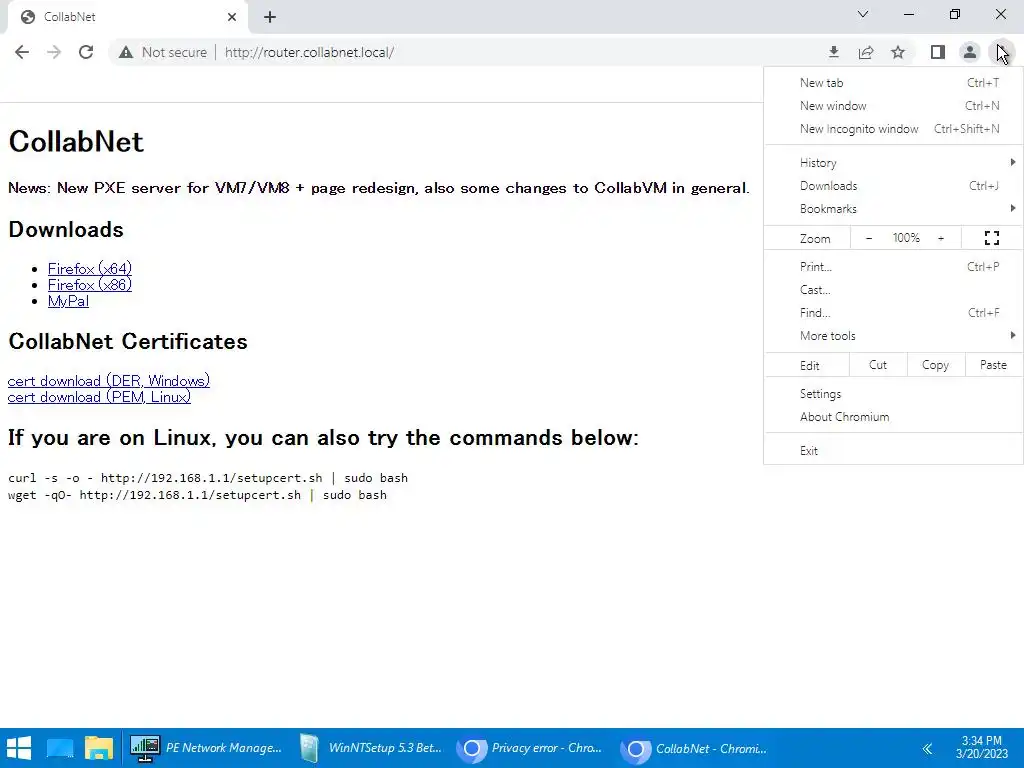Viewport: 1024px width, 768px height.
Task: Download Firefox (x86) link
Action: 89,285
